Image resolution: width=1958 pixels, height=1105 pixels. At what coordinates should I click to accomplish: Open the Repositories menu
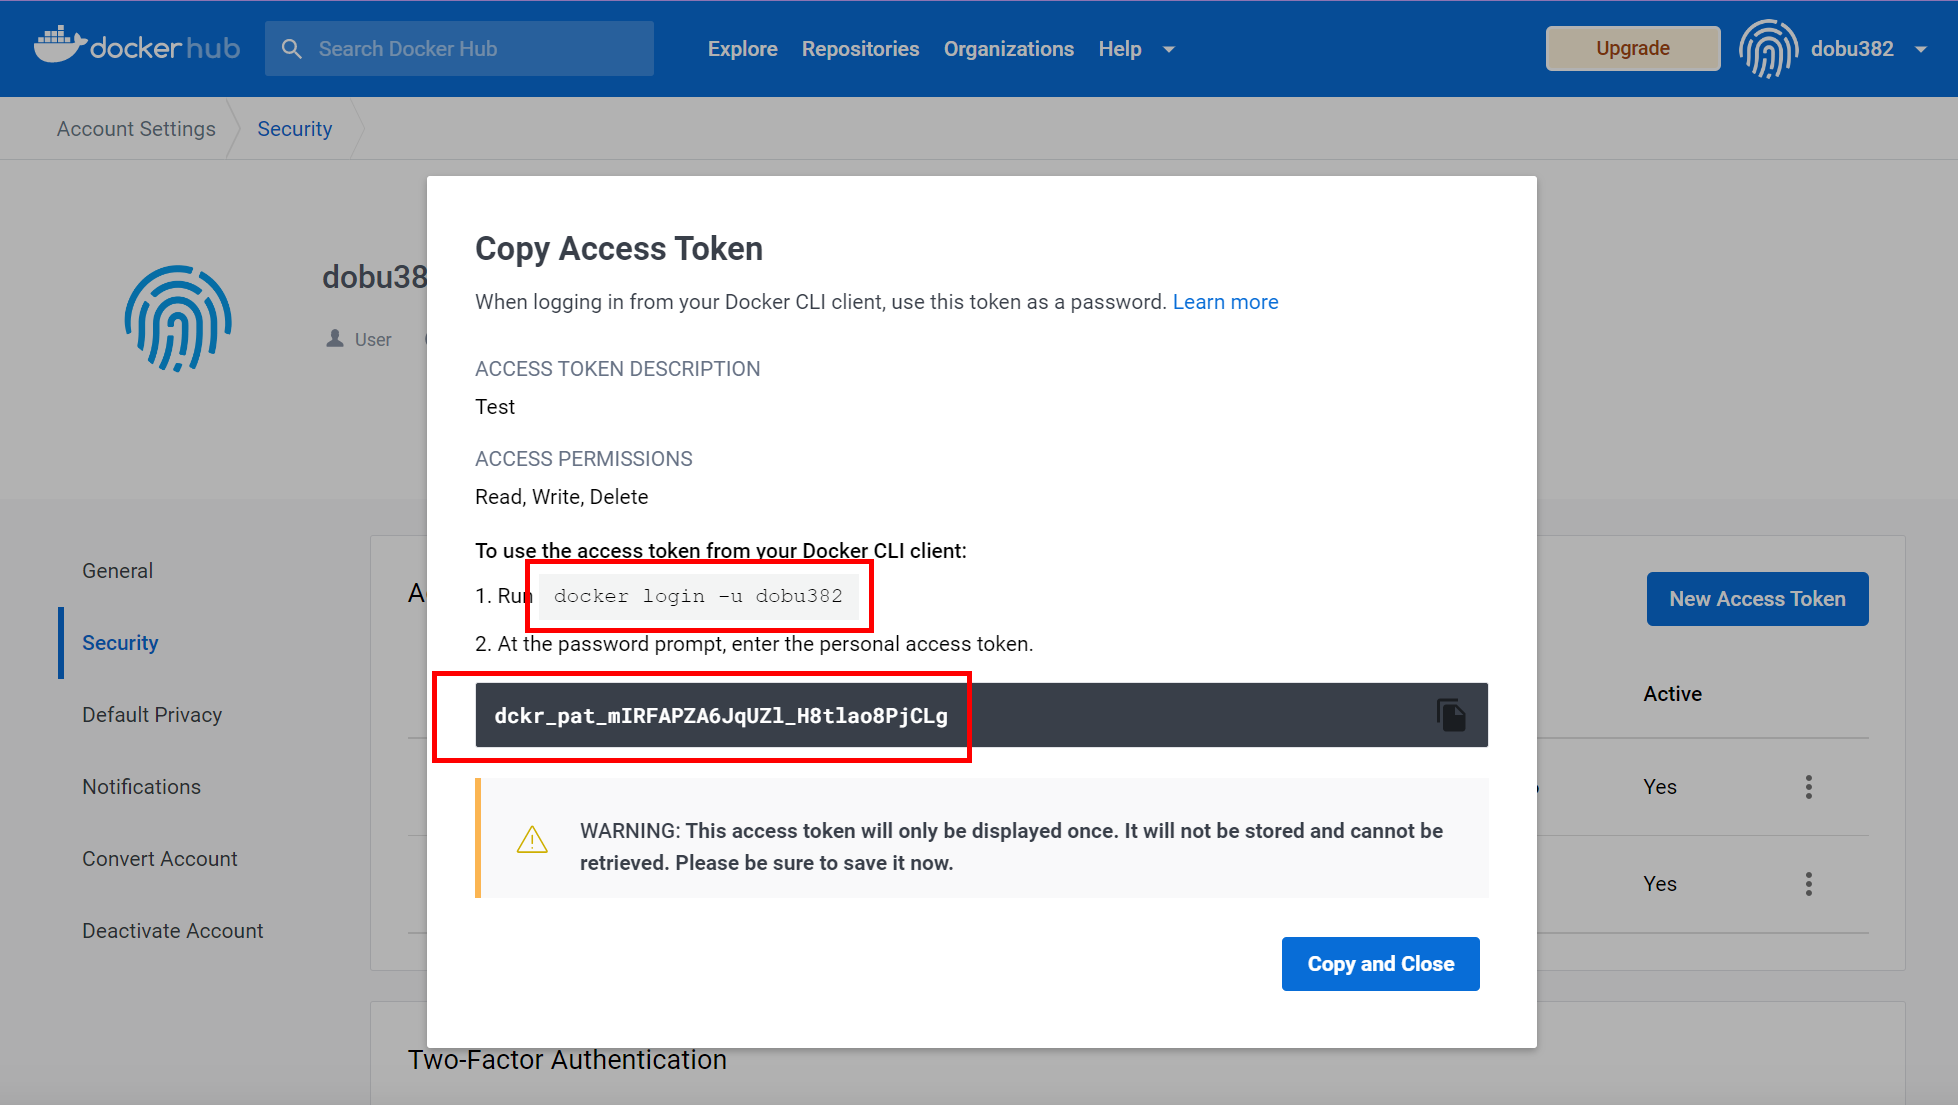coord(860,48)
